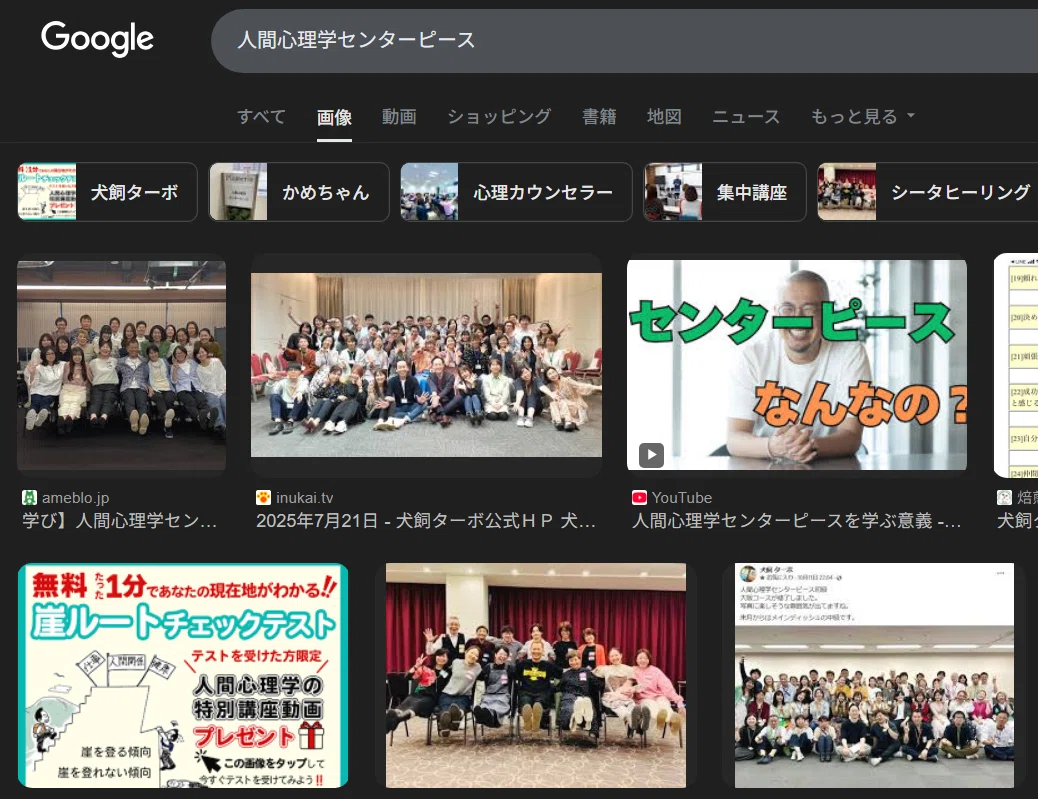This screenshot has height=799, width=1038.
Task: Select the 心理カウンセラー suggestion chip
Action: point(516,192)
